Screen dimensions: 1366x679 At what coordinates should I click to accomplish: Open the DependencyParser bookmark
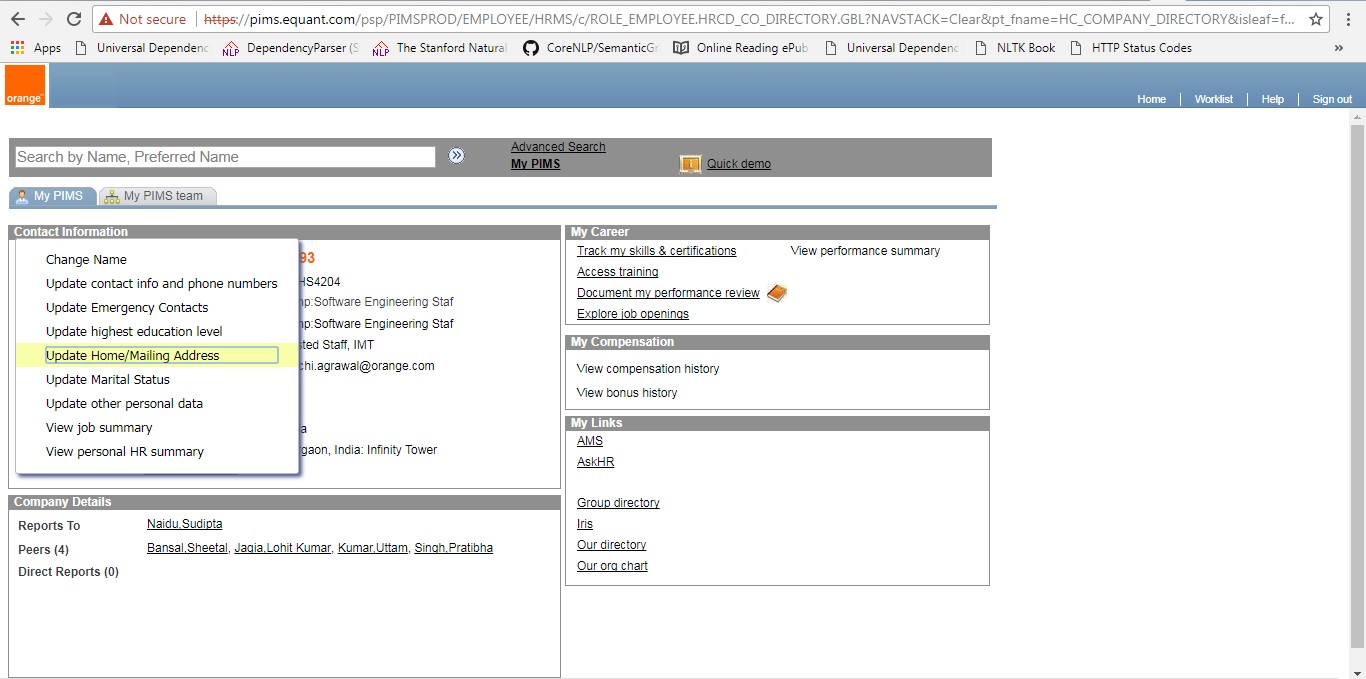(x=290, y=47)
